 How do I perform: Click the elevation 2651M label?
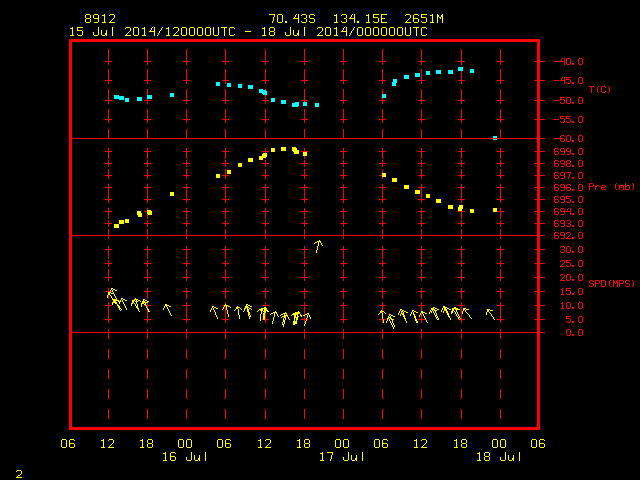[424, 19]
